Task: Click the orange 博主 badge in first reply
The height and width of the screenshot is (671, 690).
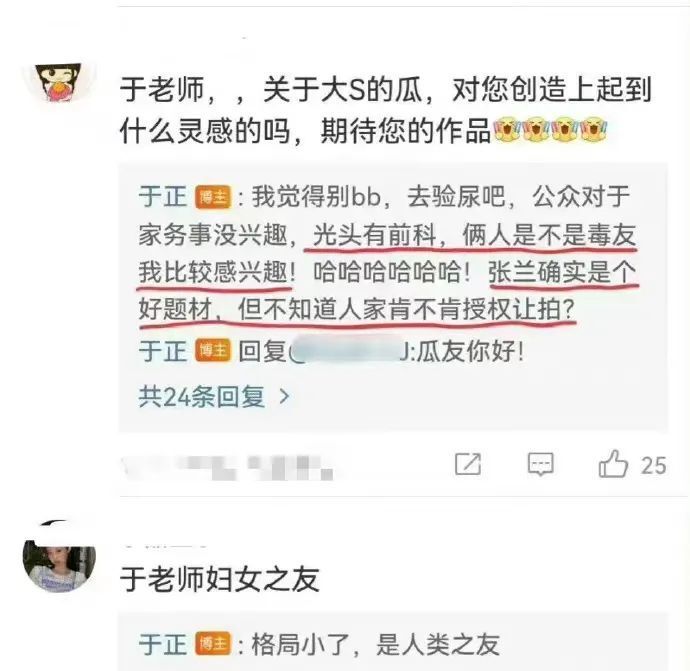Action: (213, 197)
